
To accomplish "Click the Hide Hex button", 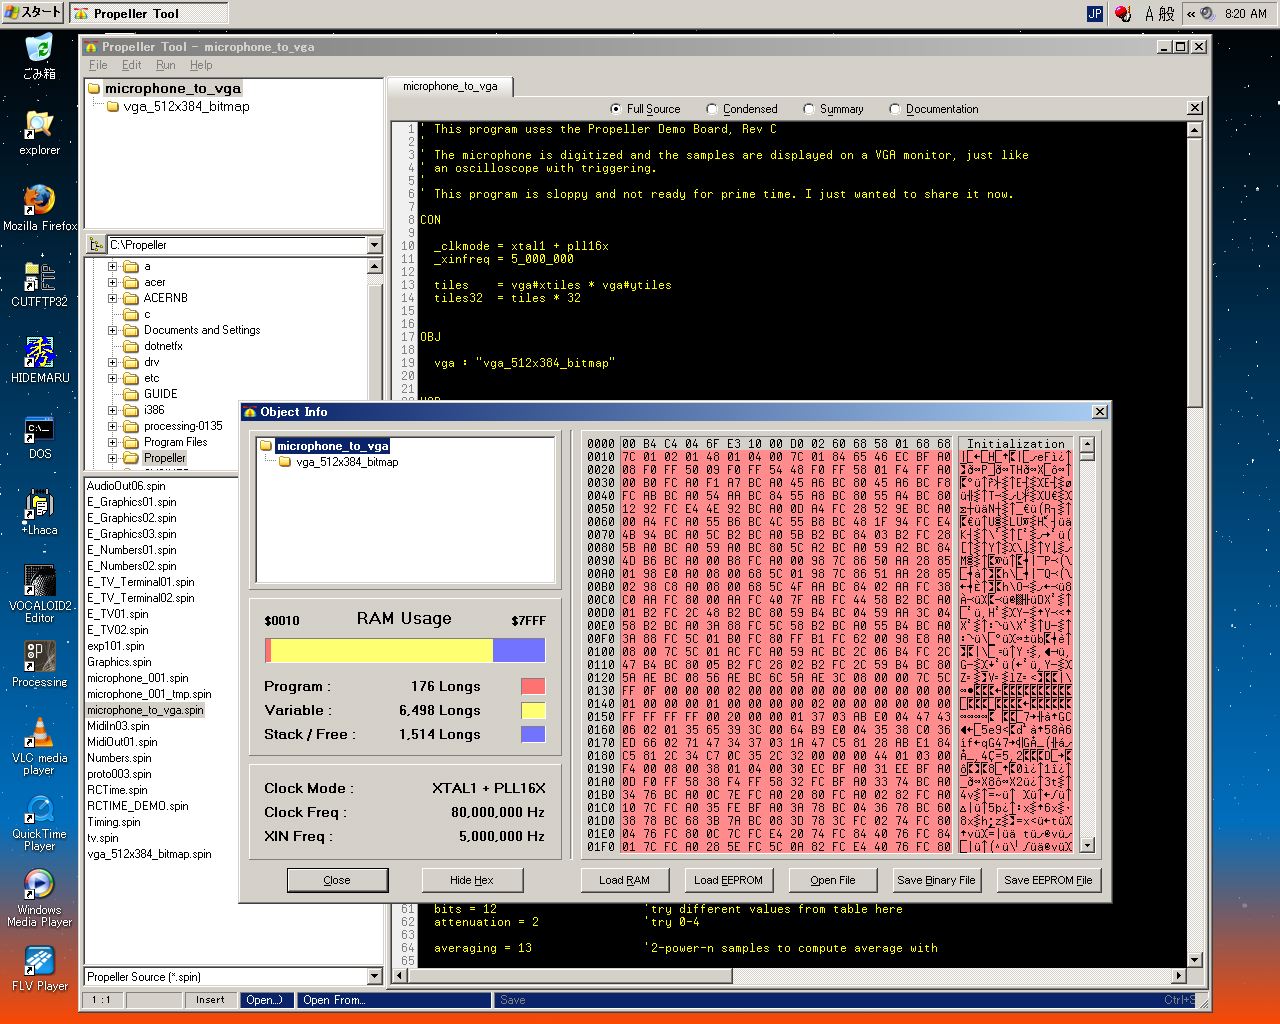I will pos(471,880).
